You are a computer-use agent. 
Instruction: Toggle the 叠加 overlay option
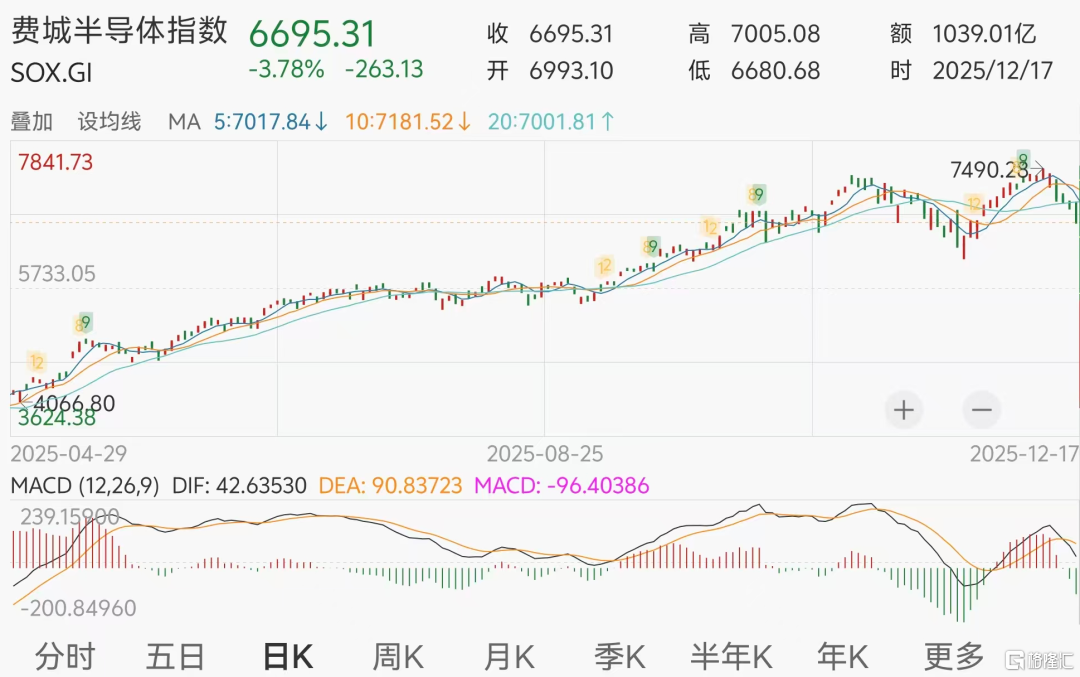32,122
